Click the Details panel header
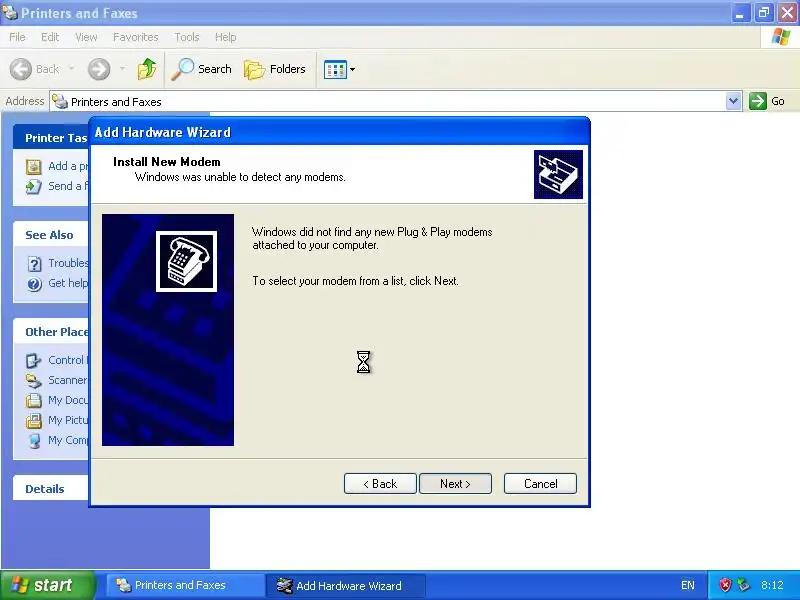Viewport: 800px width, 600px height. point(51,488)
